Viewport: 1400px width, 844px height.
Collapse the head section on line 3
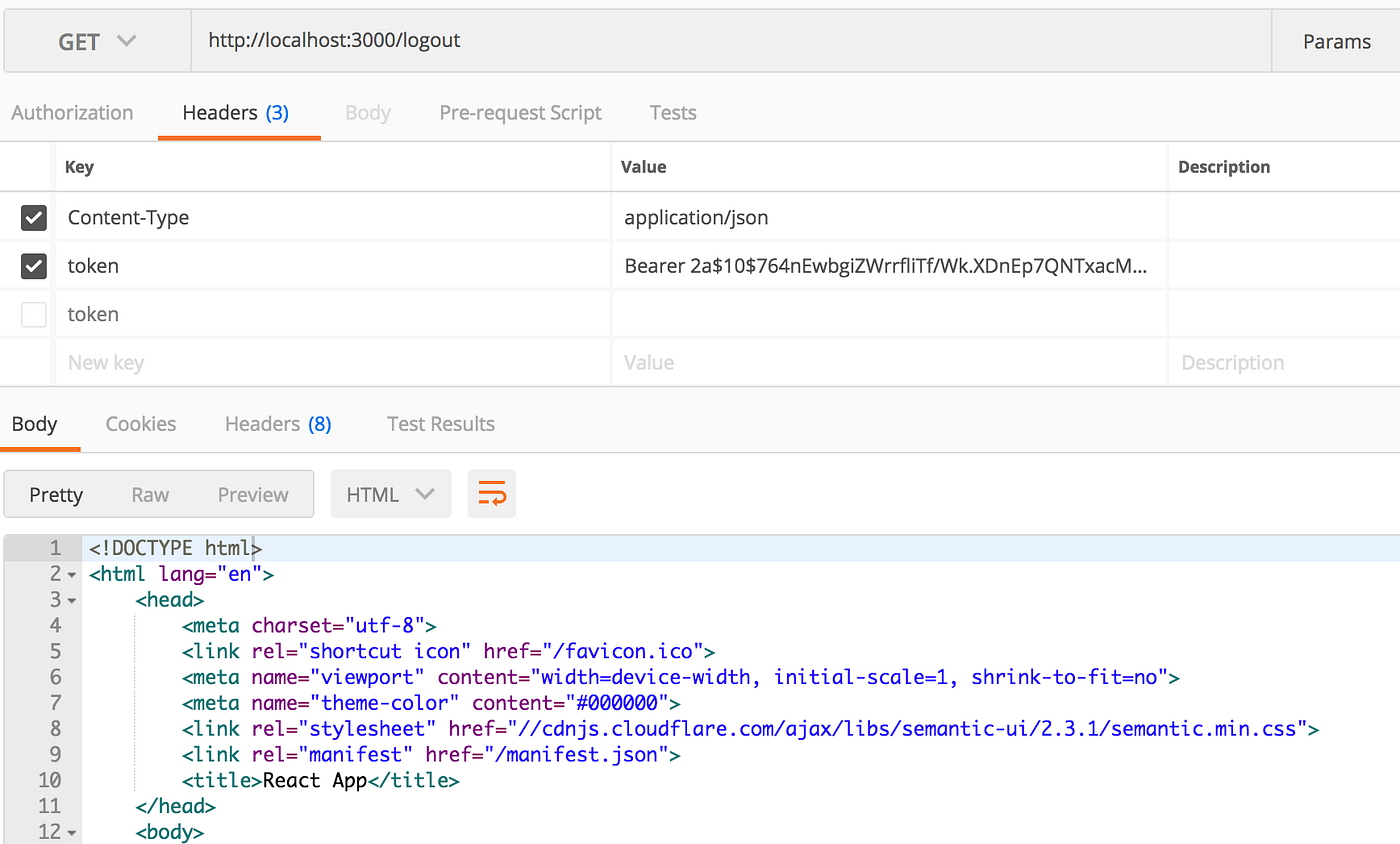[x=70, y=600]
